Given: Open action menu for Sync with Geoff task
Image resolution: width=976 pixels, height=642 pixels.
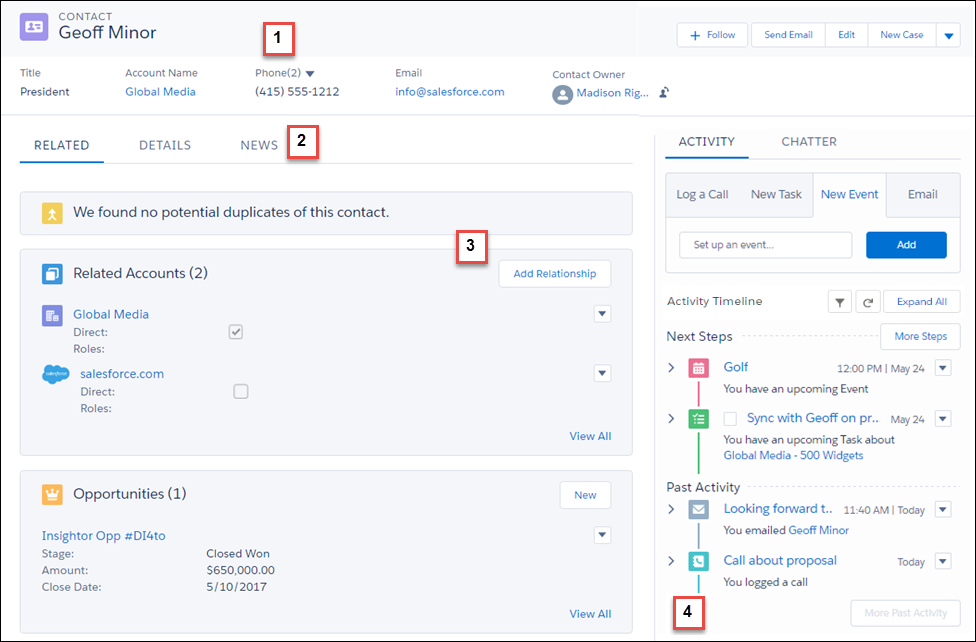Looking at the screenshot, I should tap(943, 419).
